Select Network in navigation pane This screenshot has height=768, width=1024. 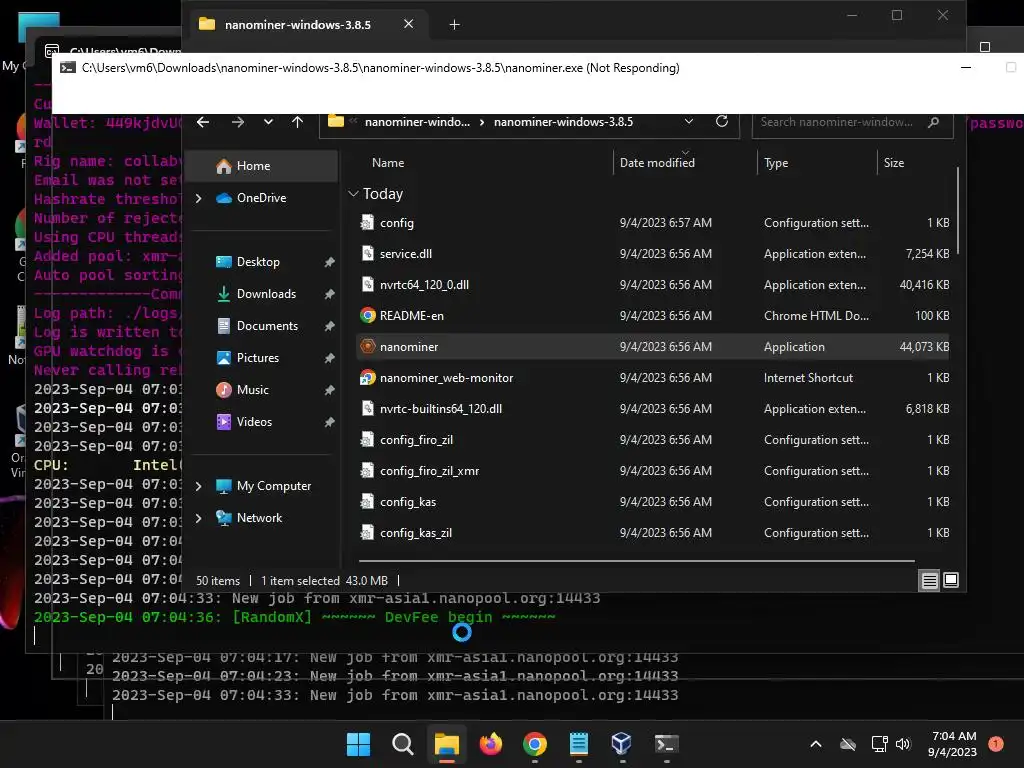coord(259,518)
